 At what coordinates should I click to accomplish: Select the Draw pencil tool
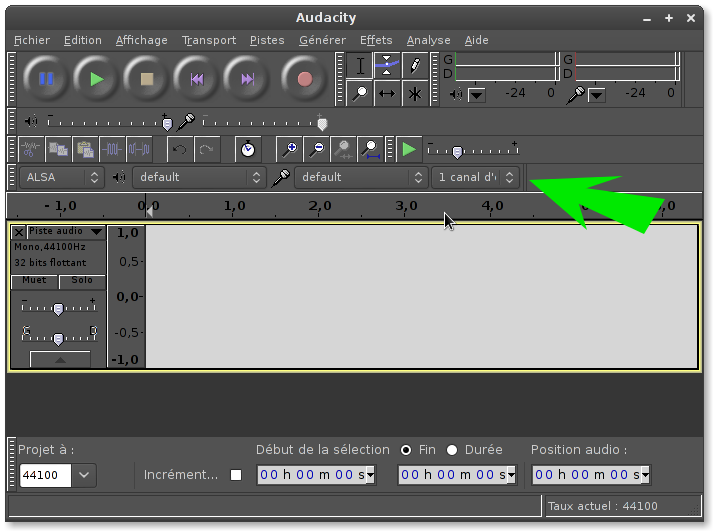click(x=415, y=66)
